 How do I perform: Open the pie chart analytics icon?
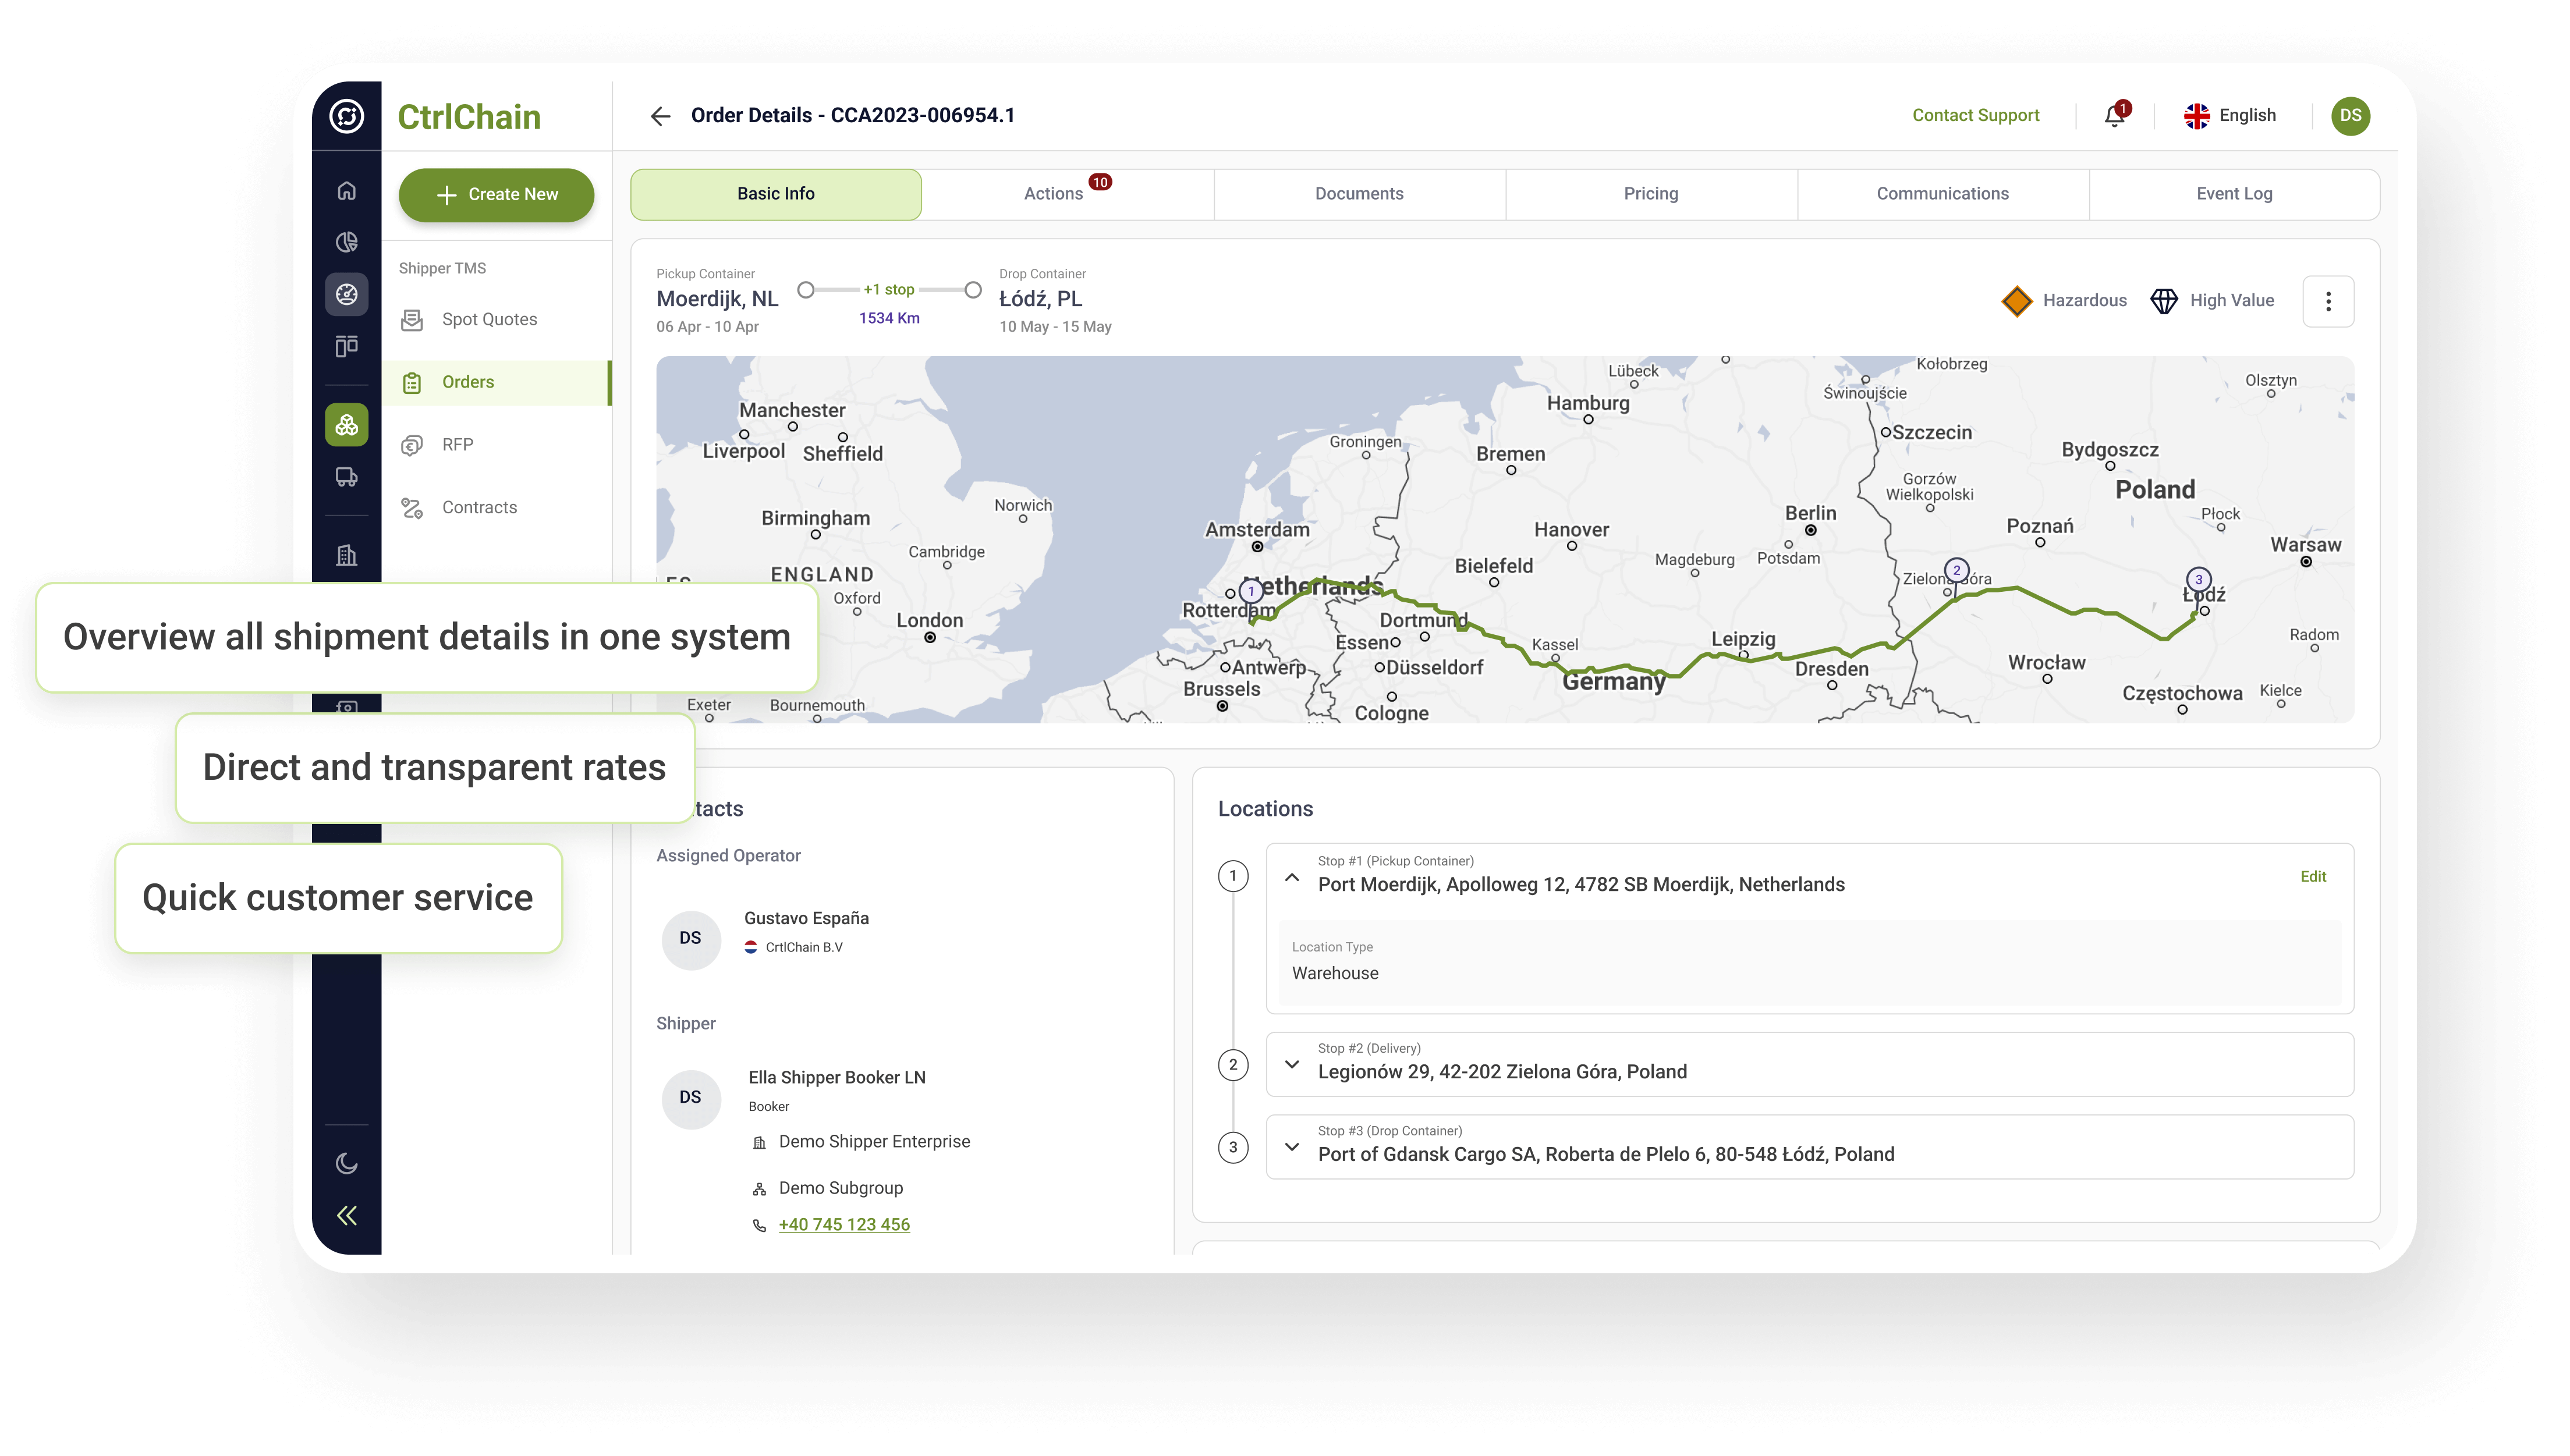click(x=346, y=242)
